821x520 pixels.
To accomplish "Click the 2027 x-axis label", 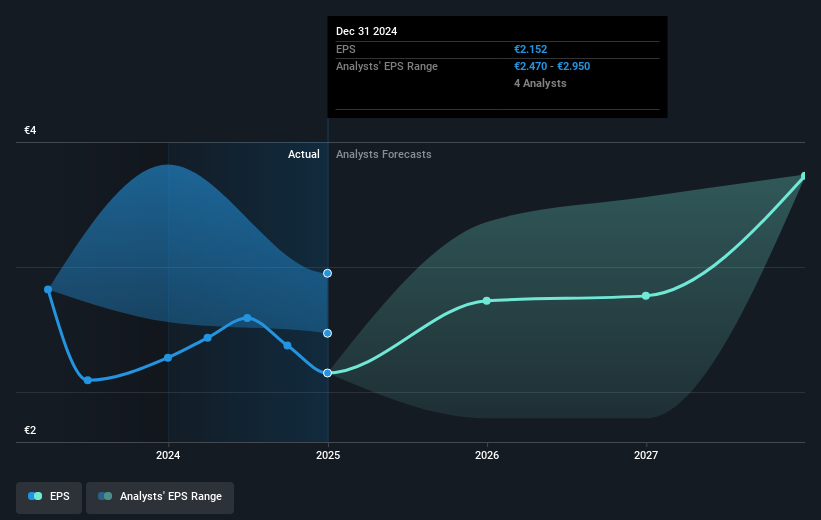I will (x=646, y=455).
